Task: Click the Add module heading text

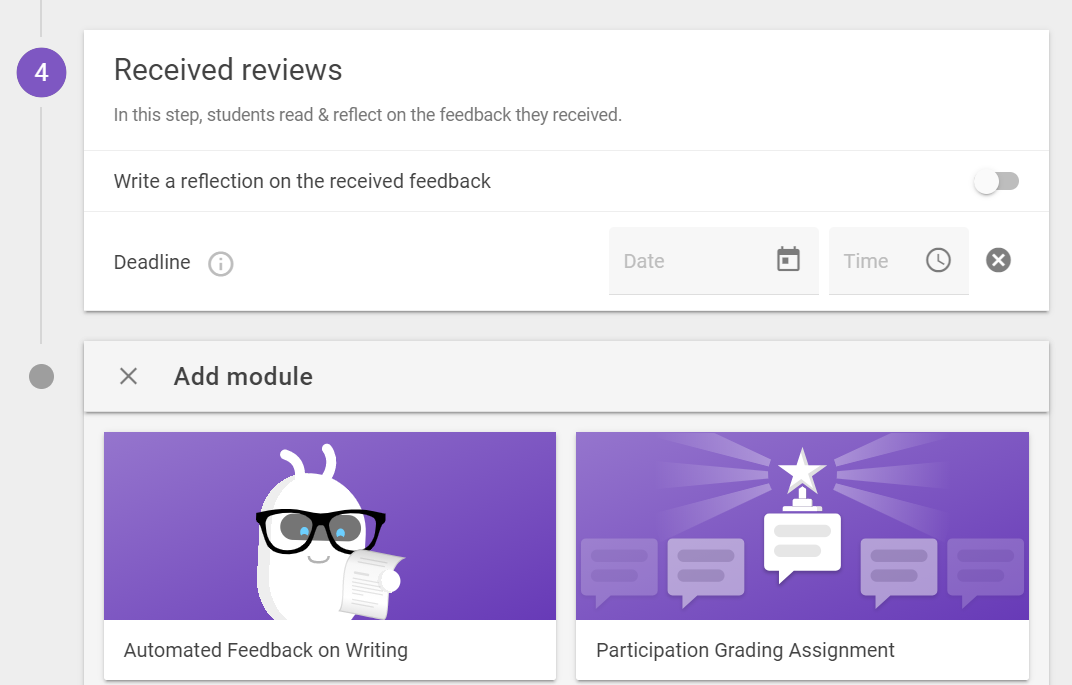Action: (243, 377)
